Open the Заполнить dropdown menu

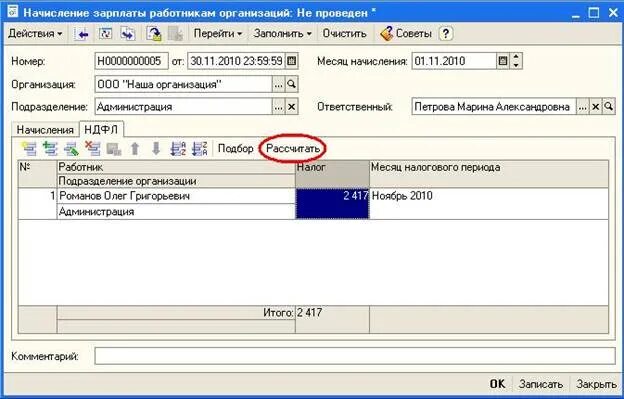[282, 34]
